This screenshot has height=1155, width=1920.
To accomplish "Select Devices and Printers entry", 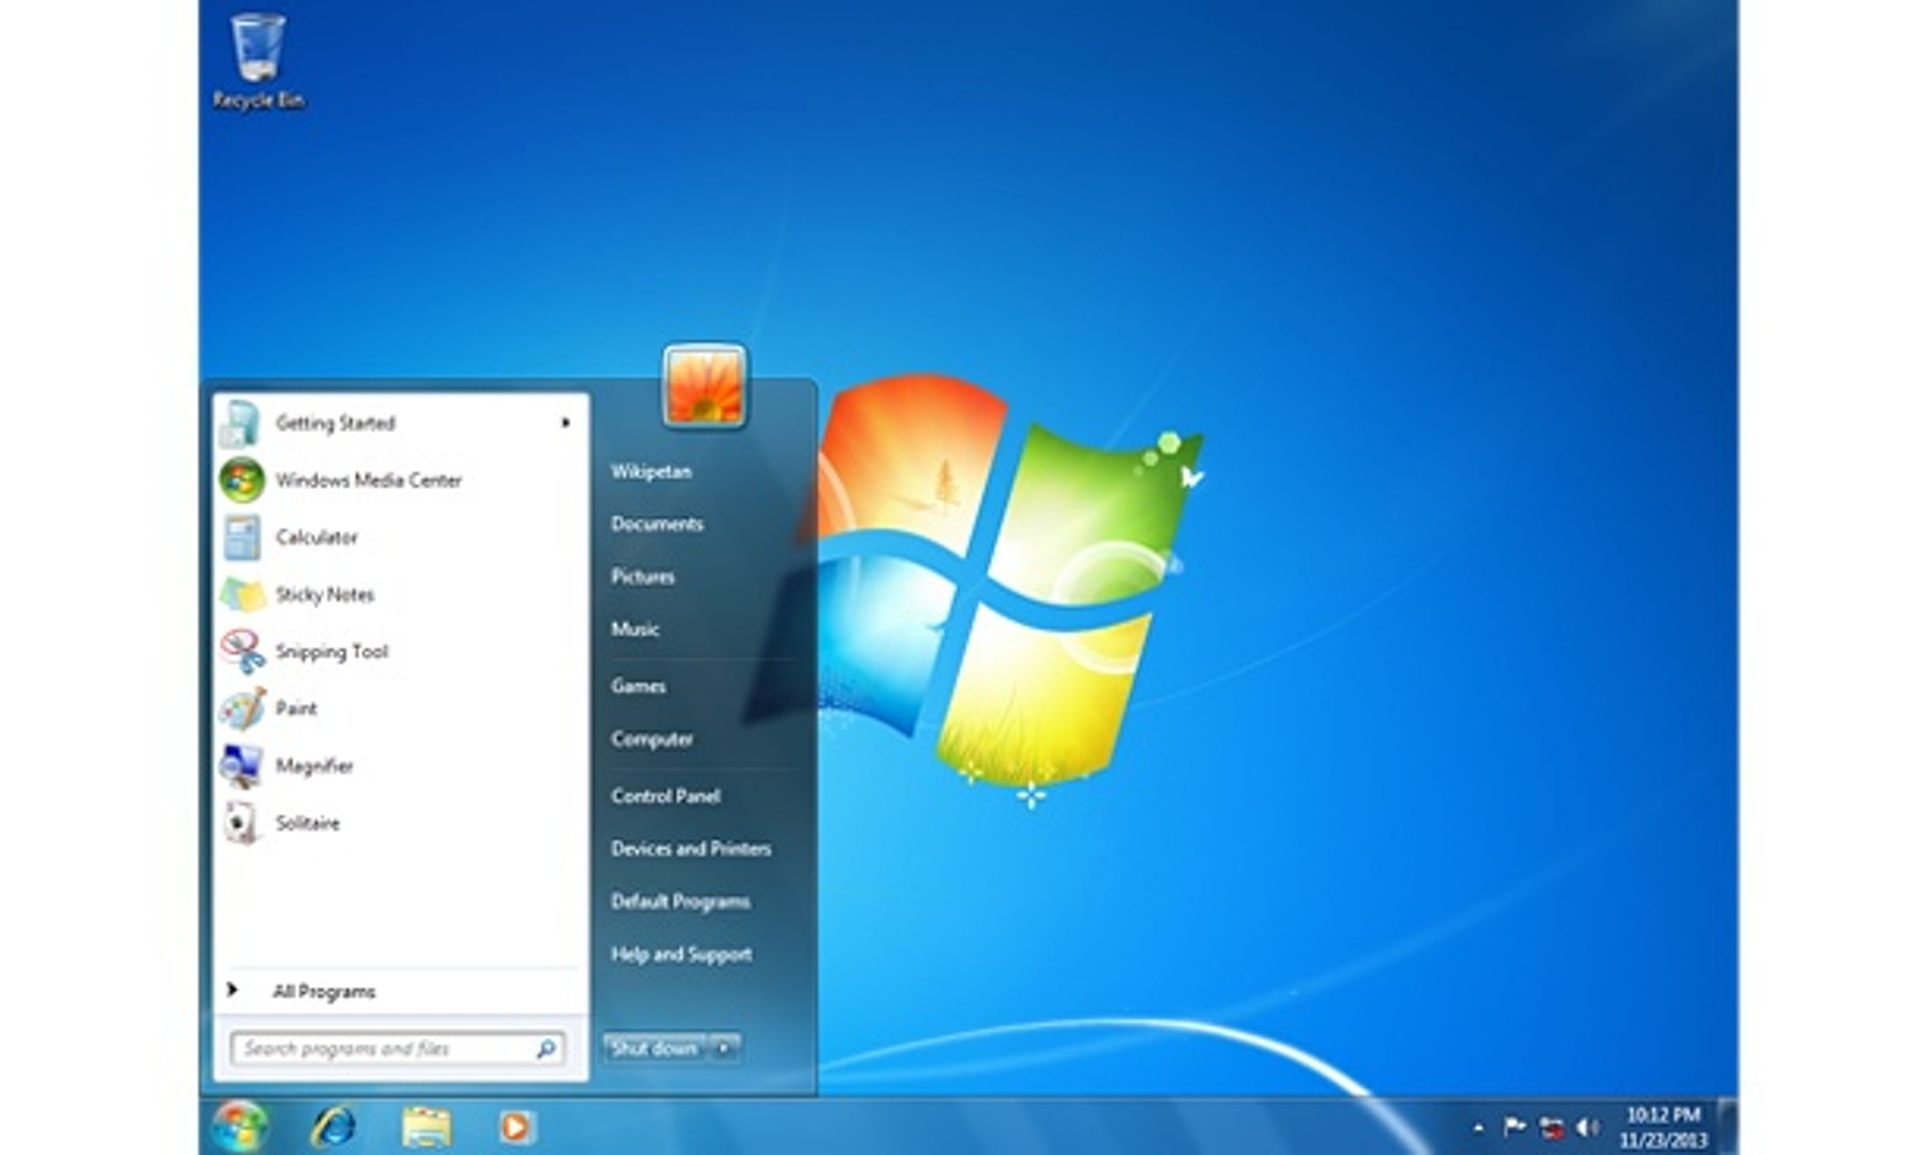I will pyautogui.click(x=691, y=849).
